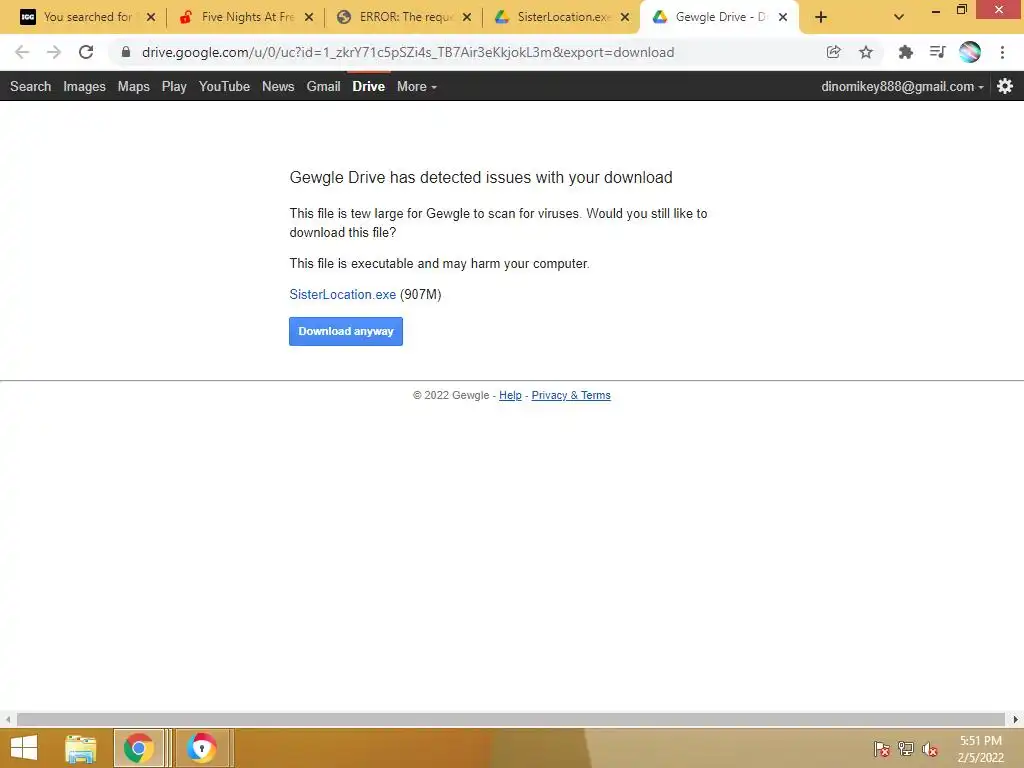
Task: Switch to the SisterLocation.exe tab
Action: click(564, 17)
